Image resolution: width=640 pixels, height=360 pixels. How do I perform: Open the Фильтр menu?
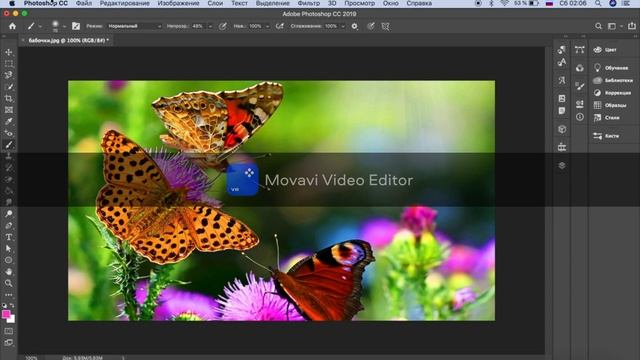click(309, 3)
